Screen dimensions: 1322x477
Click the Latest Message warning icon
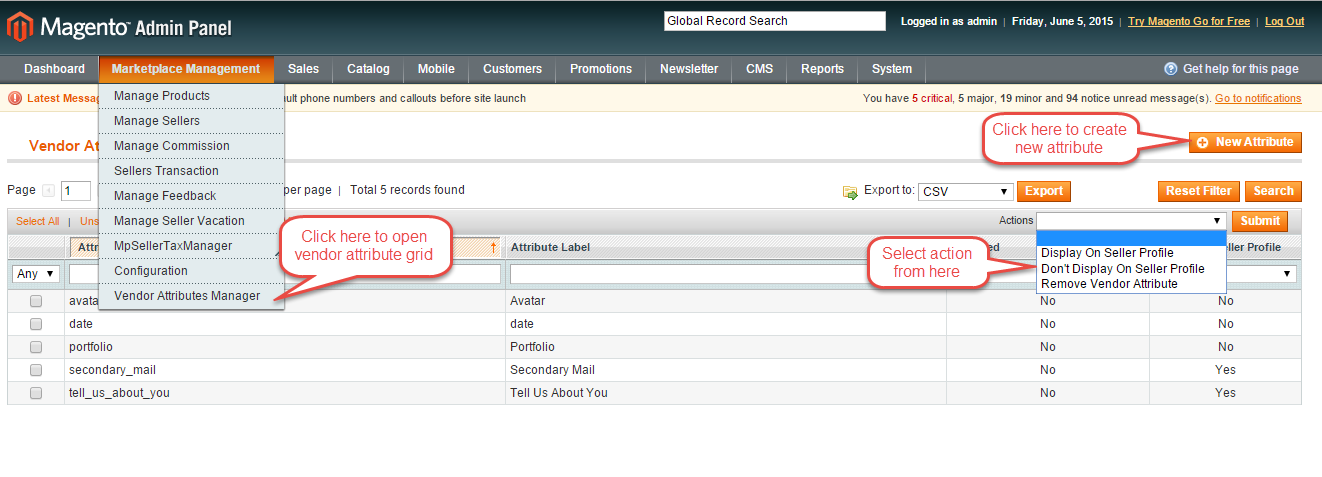15,98
